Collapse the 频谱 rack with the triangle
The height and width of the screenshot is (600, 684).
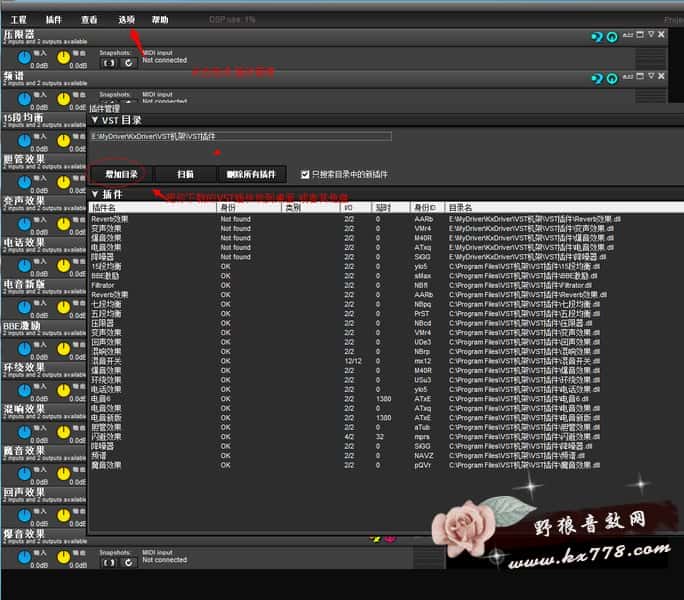point(650,75)
